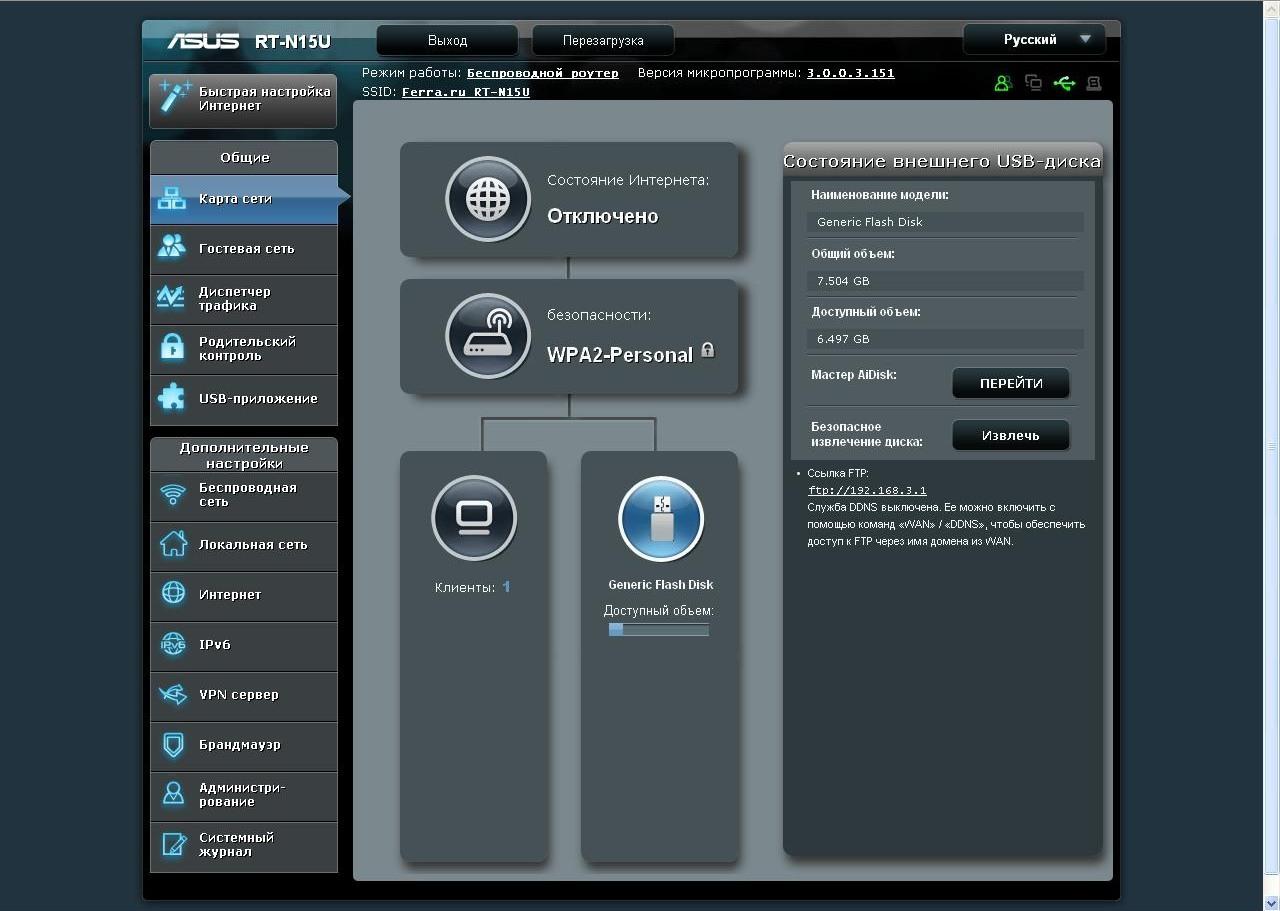Click the network clients status icon in header
Screen dimensions: 1280x911
click(1033, 83)
